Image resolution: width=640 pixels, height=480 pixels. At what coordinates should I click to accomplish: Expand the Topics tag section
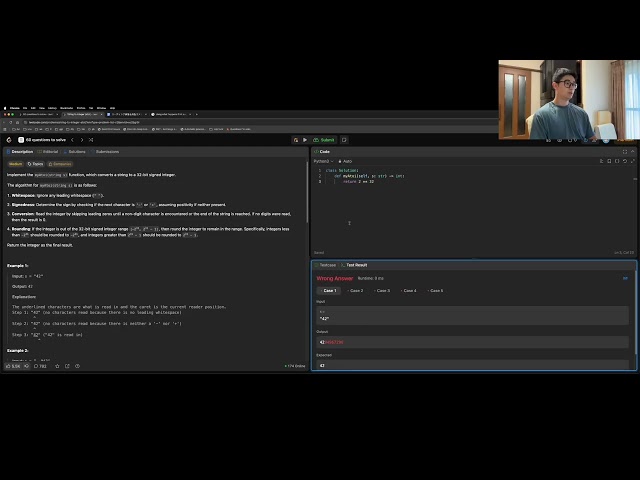[35, 164]
